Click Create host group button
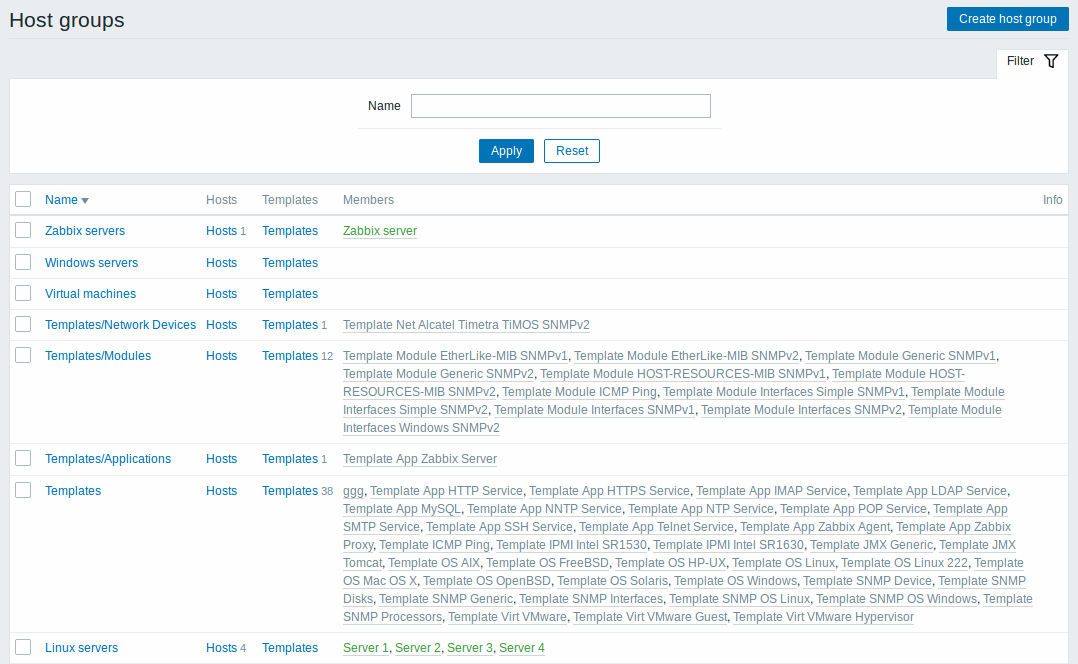The width and height of the screenshot is (1078, 664). 1008,19
